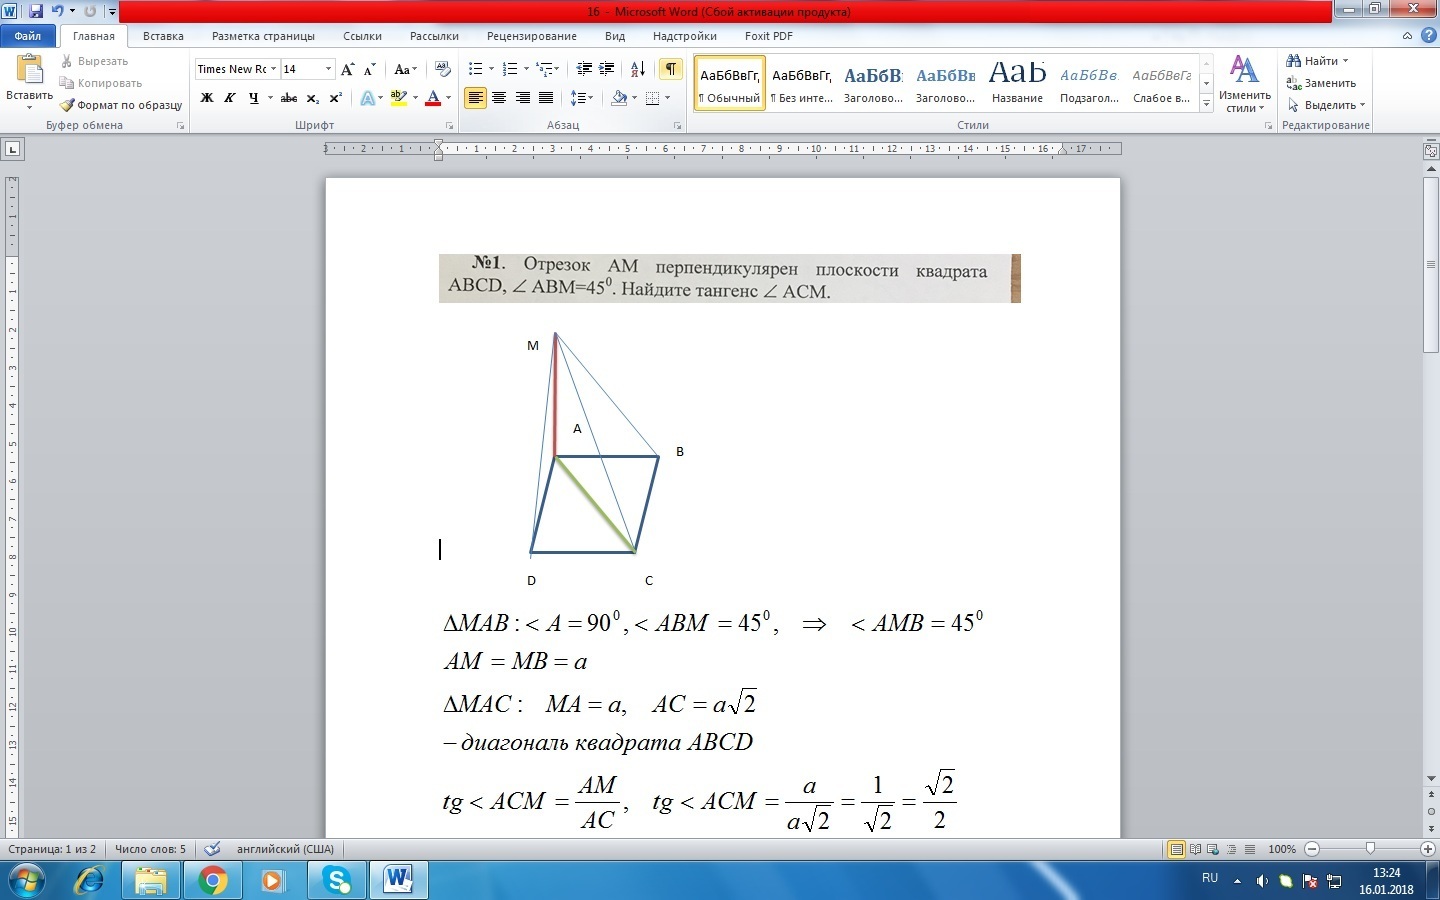
Task: Open text effects glowing A icon
Action: pos(367,98)
